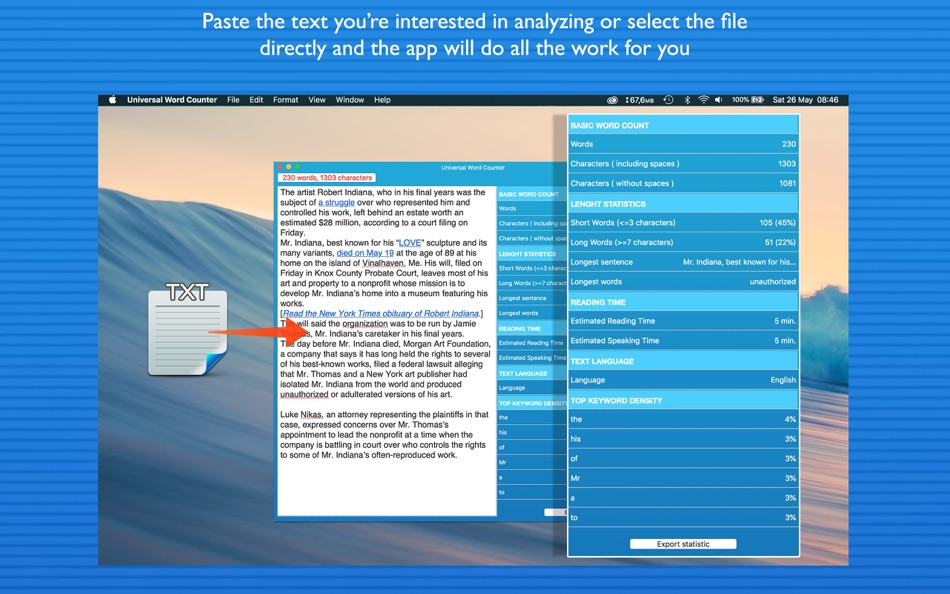Viewport: 950px width, 594px height.
Task: Select 'Estimated Speaking Time' row showing 5 min.
Action: point(683,341)
